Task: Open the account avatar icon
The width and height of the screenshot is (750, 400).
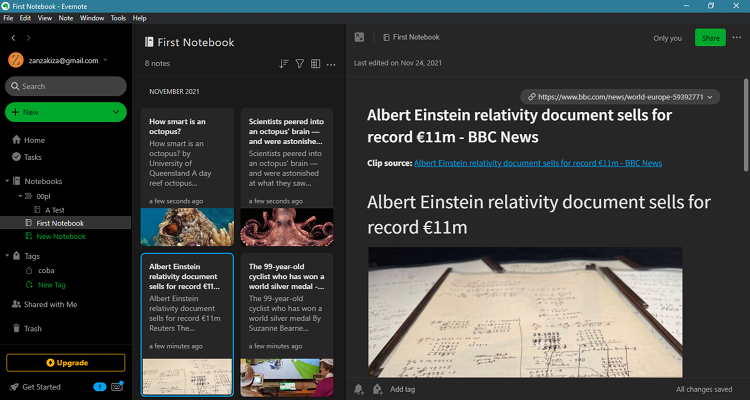Action: point(16,60)
